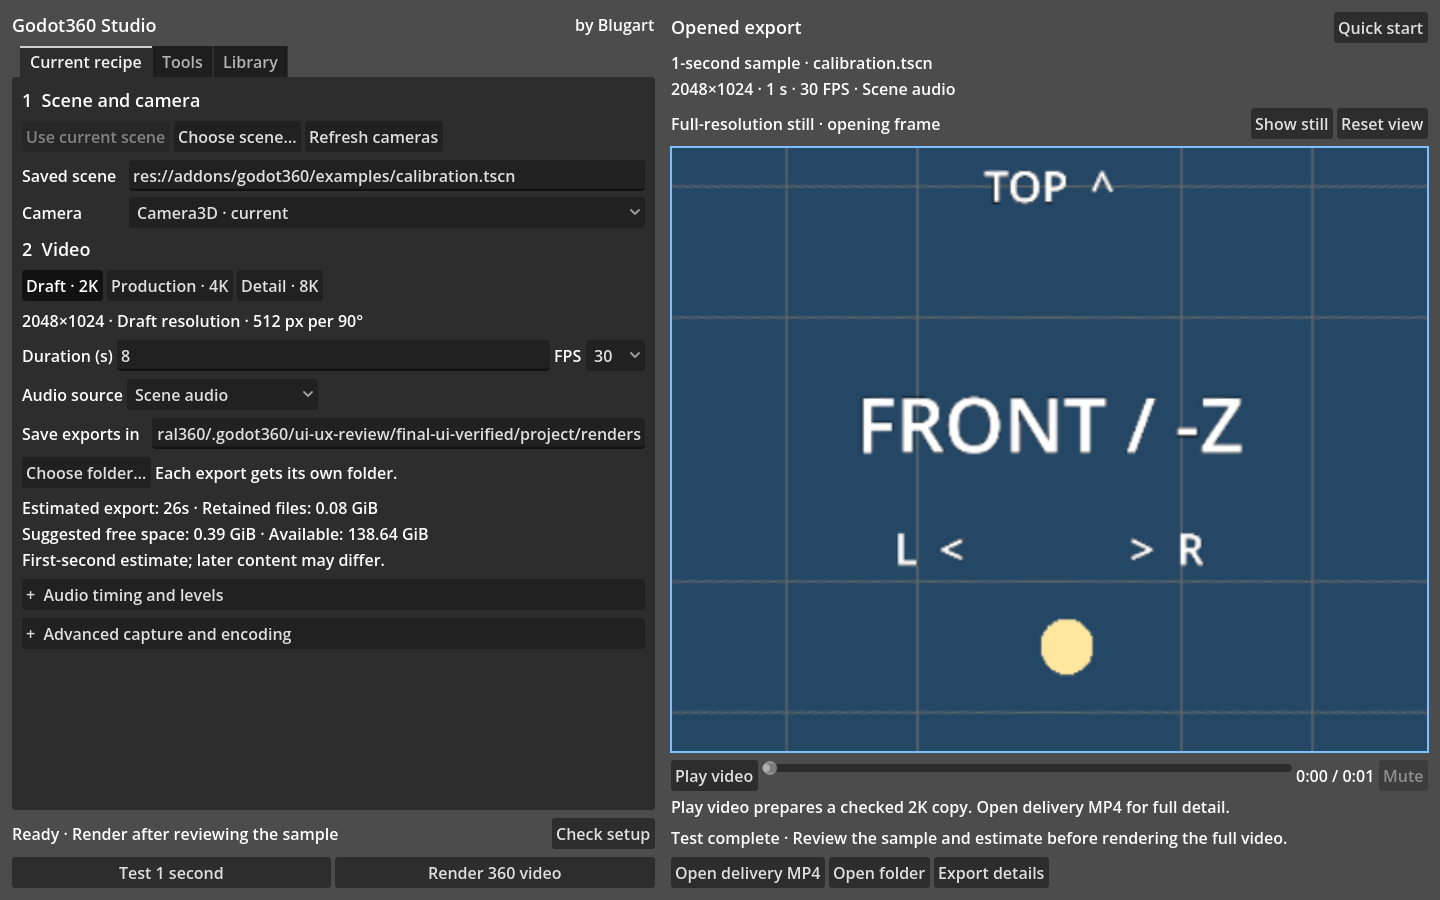Click the video seek slider handle

click(x=769, y=768)
